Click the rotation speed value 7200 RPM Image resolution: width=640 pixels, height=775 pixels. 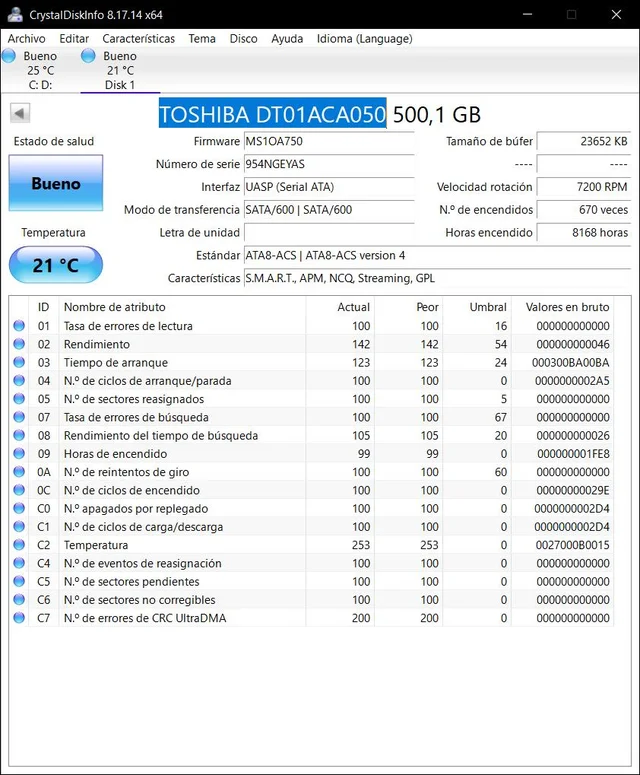click(584, 187)
